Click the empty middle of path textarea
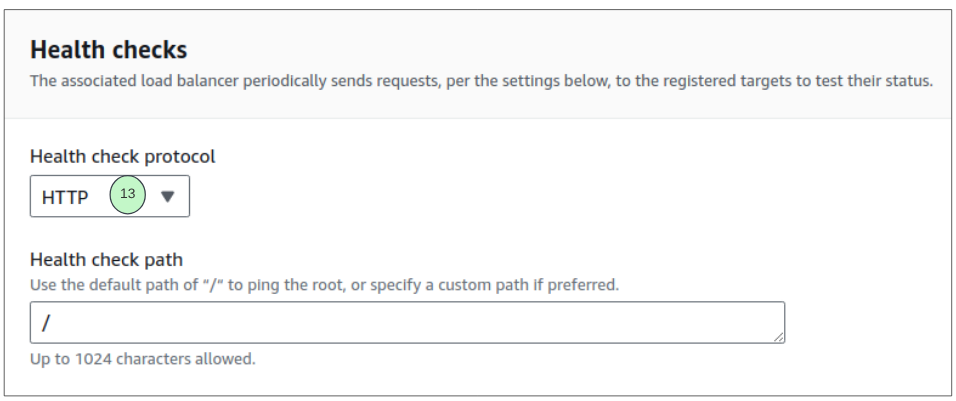Image resolution: width=956 pixels, height=401 pixels. (x=407, y=322)
